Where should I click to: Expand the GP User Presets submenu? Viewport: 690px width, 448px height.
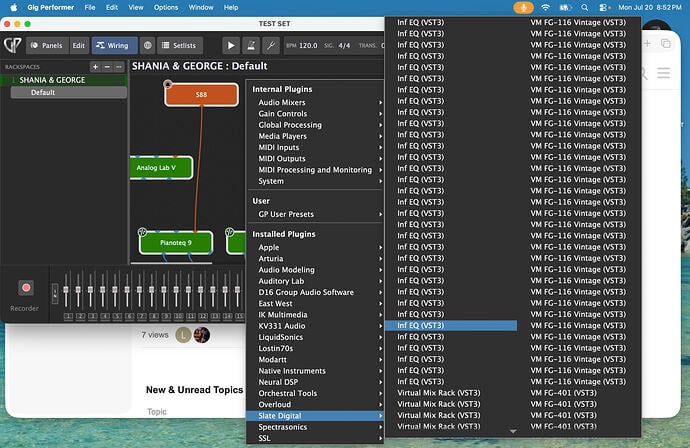pyautogui.click(x=316, y=214)
